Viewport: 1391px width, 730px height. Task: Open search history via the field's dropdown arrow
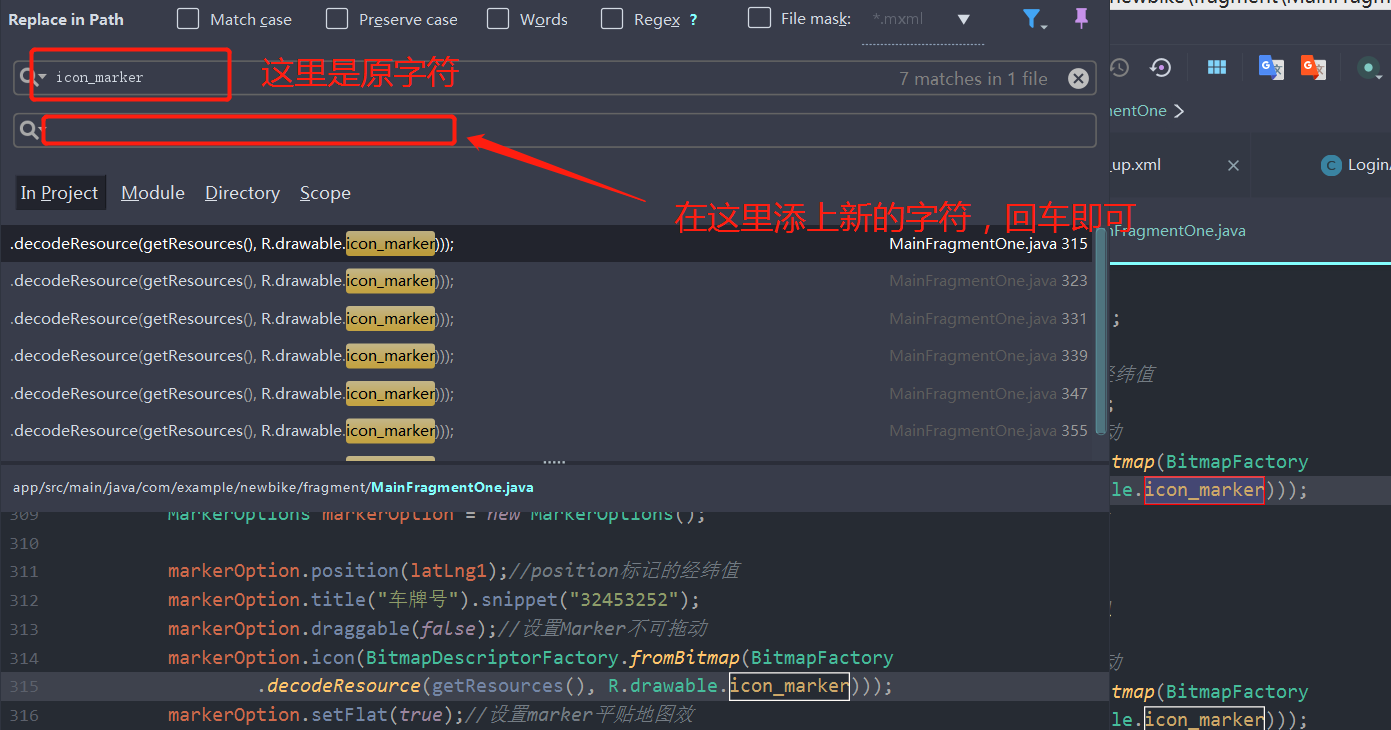(43, 78)
